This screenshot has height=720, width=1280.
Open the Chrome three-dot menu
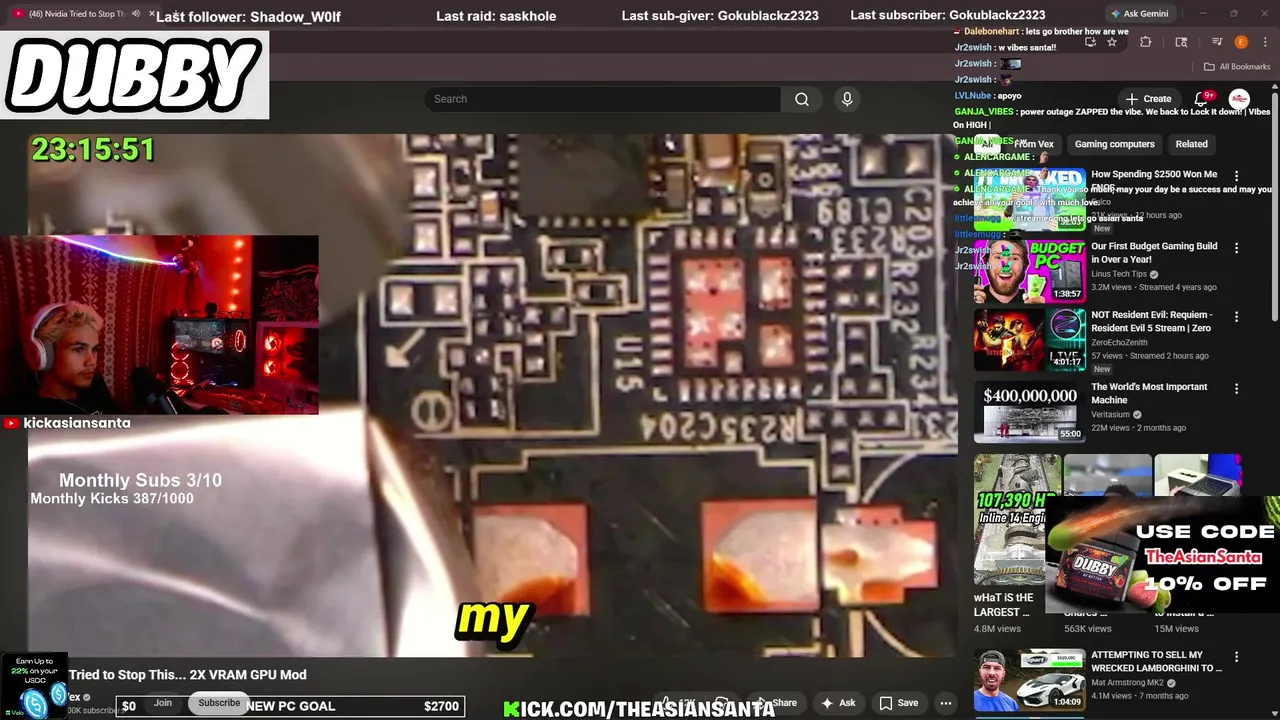pyautogui.click(x=1263, y=42)
